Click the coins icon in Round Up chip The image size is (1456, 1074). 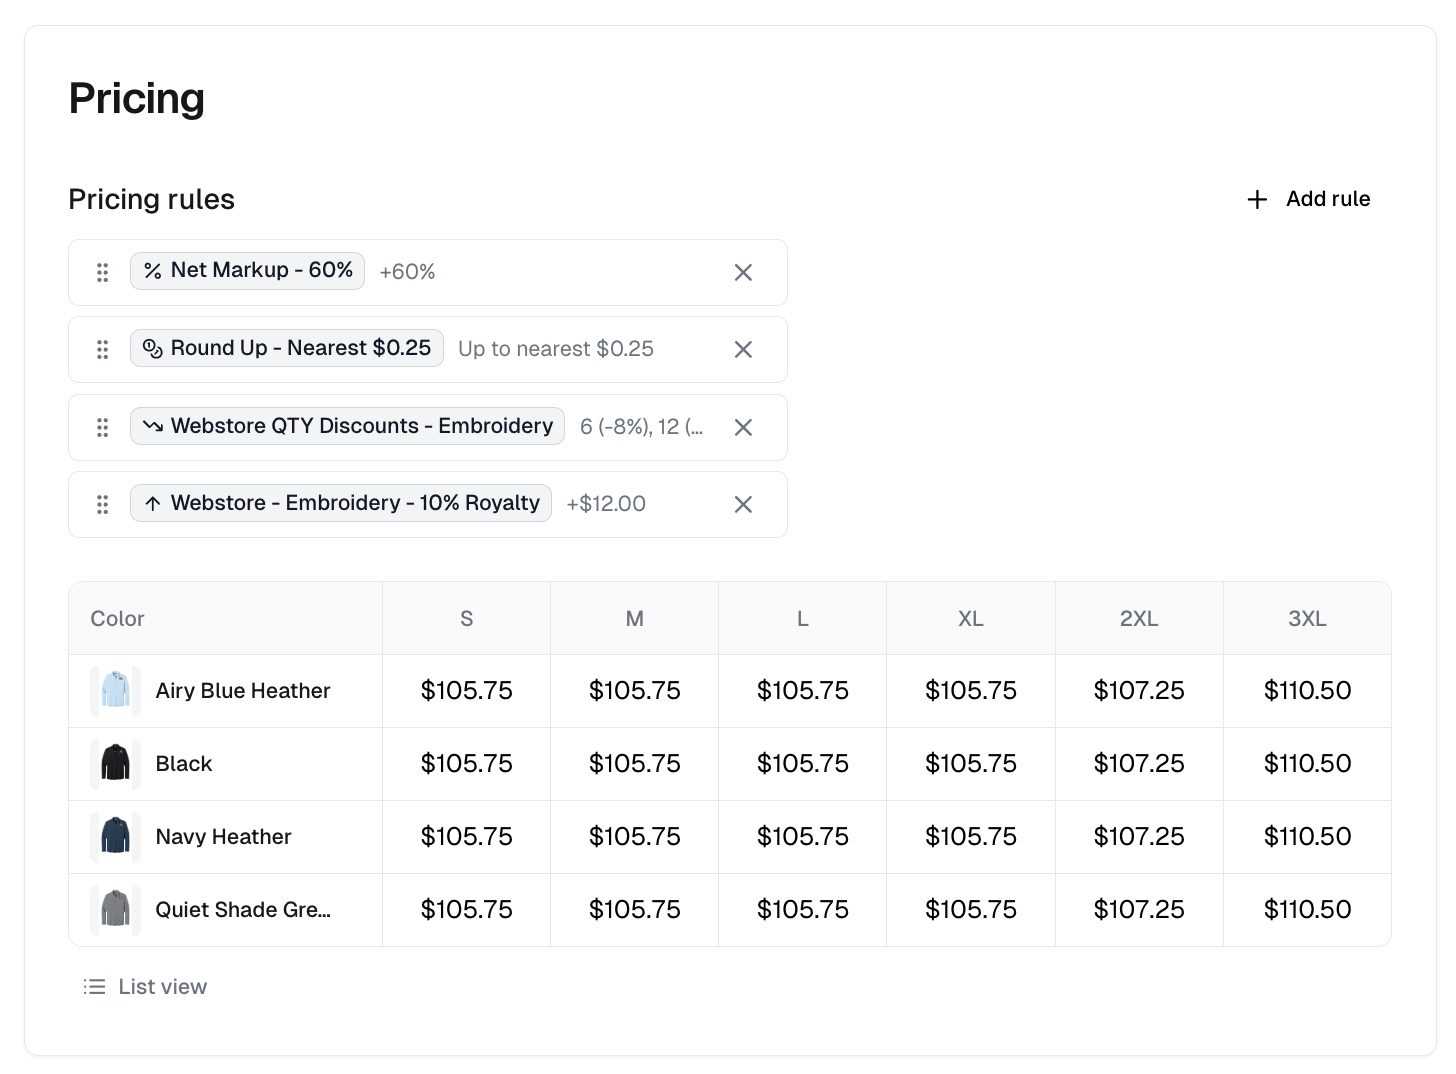coord(152,348)
